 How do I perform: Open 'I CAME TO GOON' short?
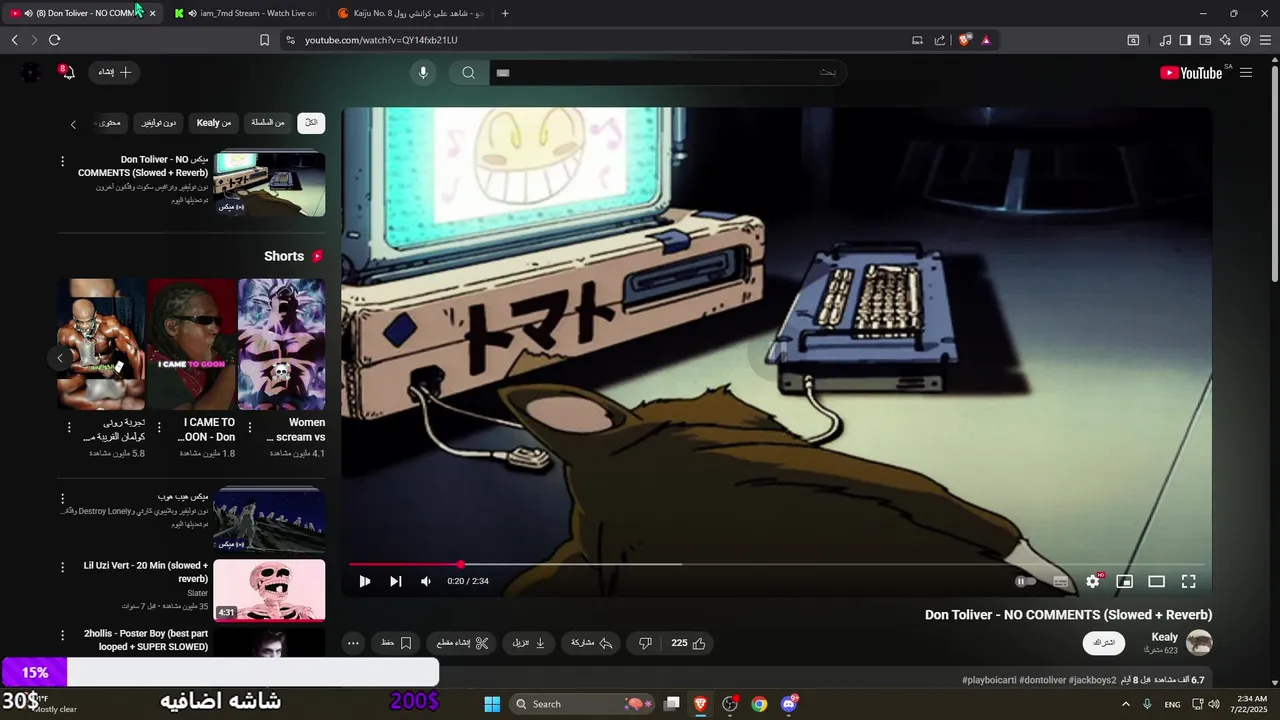pyautogui.click(x=192, y=344)
